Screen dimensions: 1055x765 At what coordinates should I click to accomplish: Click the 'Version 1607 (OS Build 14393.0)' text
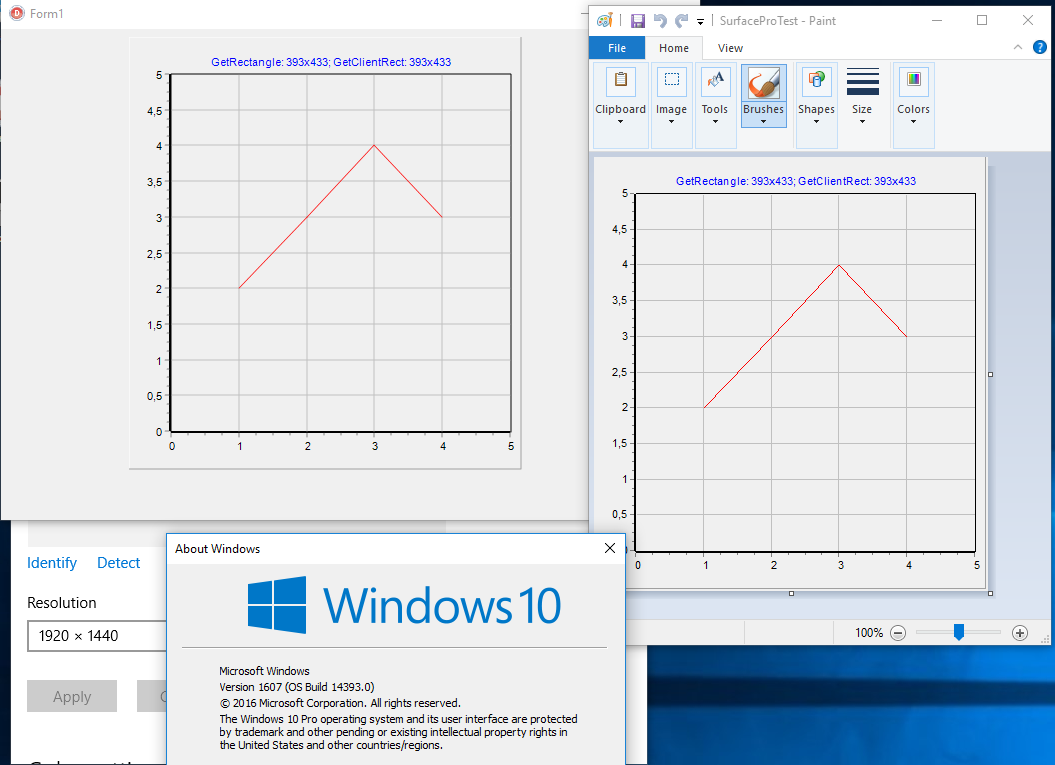coord(297,687)
